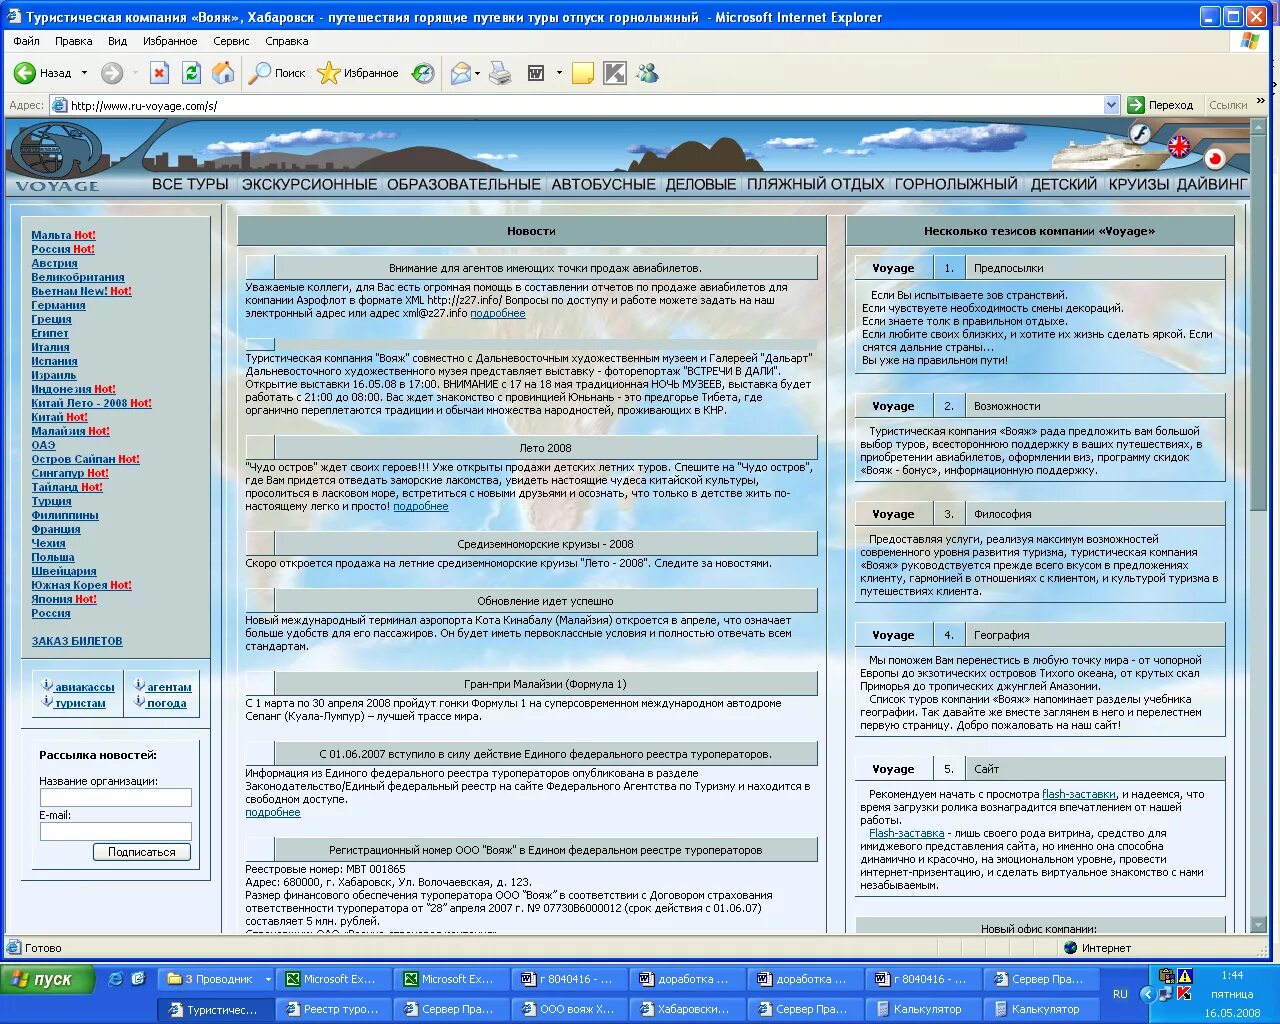Open the ЭКСКУРСИОННЫЕ tours section
1280x1024 pixels.
click(310, 184)
